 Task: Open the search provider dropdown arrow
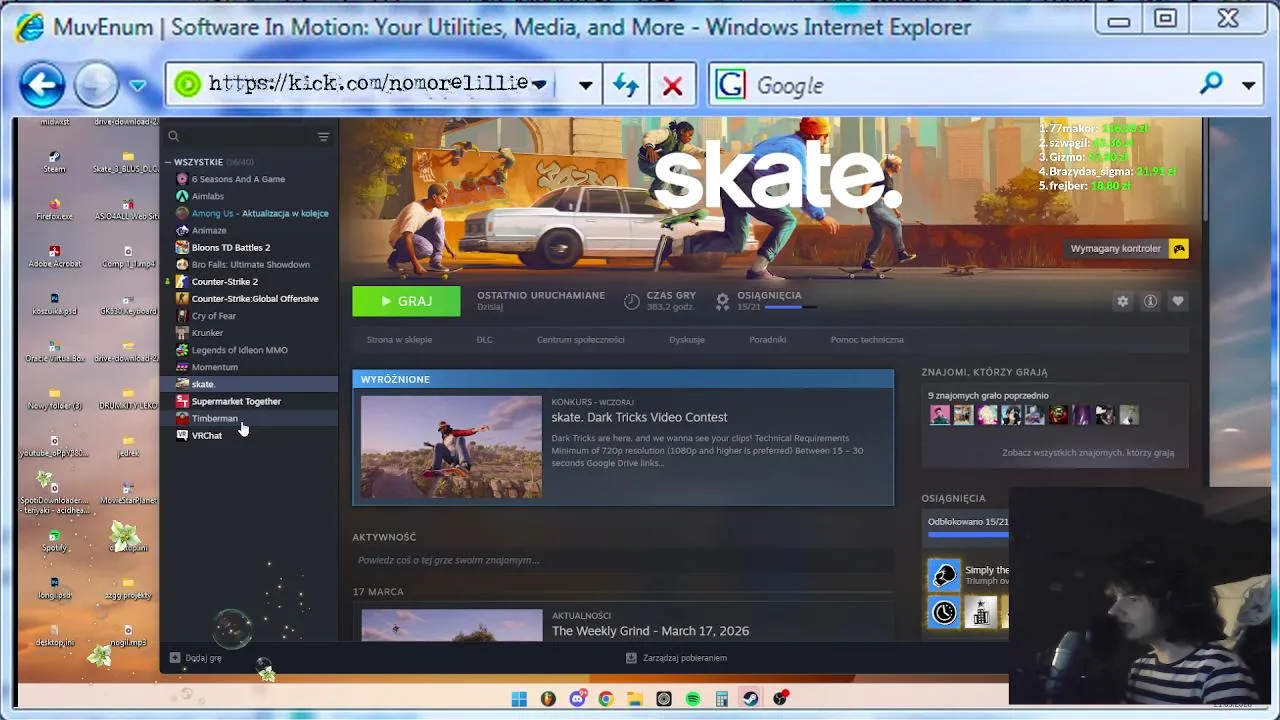(1248, 86)
